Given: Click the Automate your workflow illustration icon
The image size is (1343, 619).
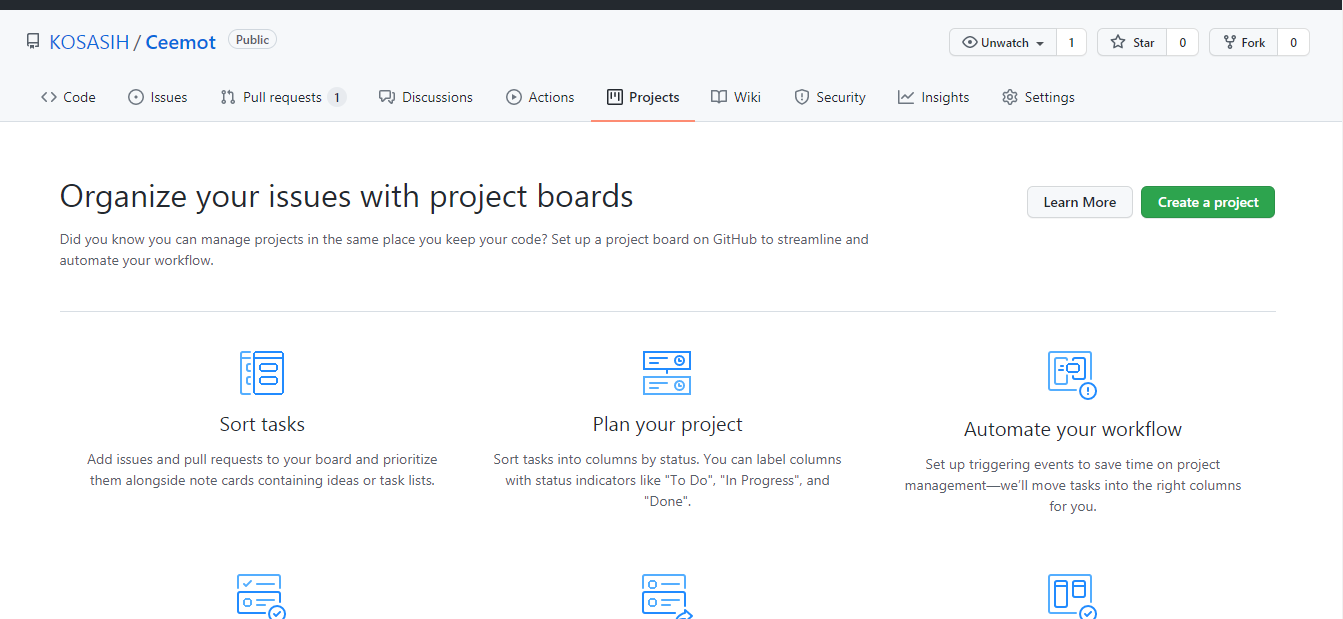Looking at the screenshot, I should [1072, 375].
